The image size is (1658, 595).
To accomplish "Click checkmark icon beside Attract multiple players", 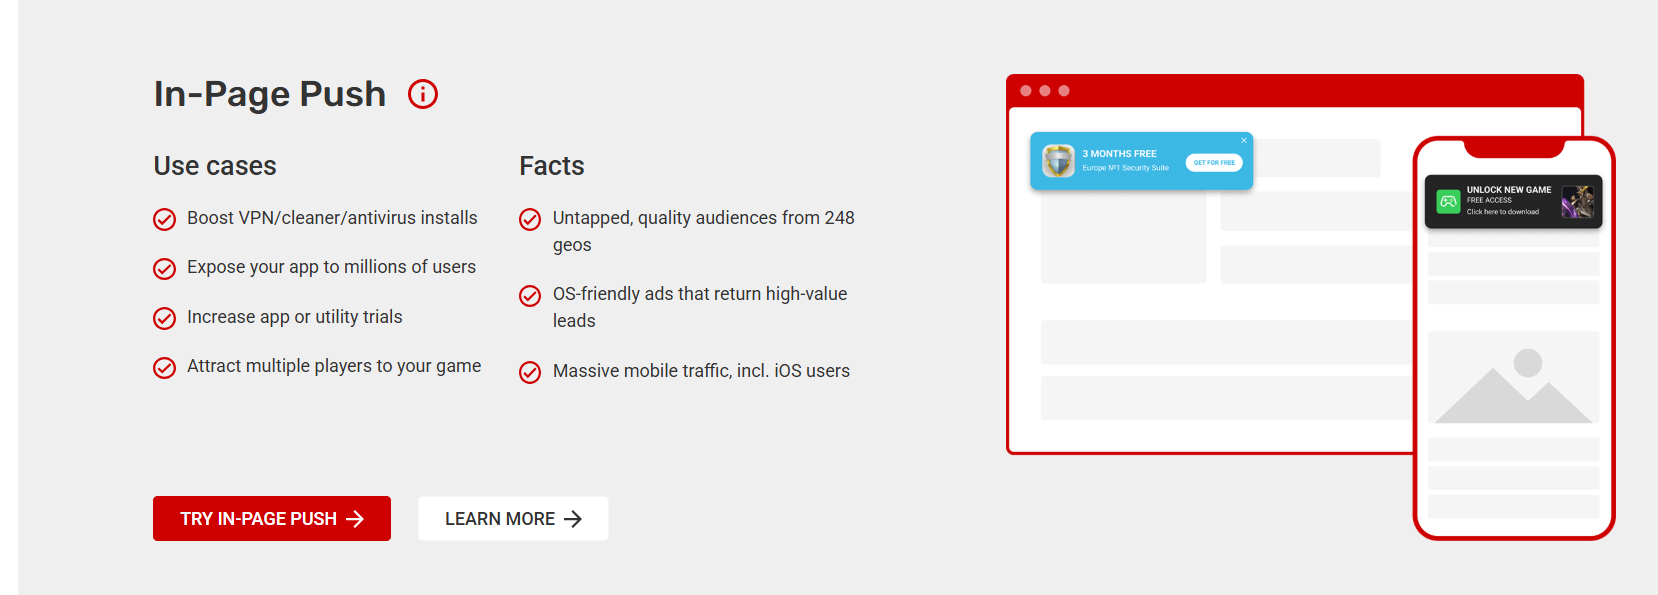I will point(164,367).
